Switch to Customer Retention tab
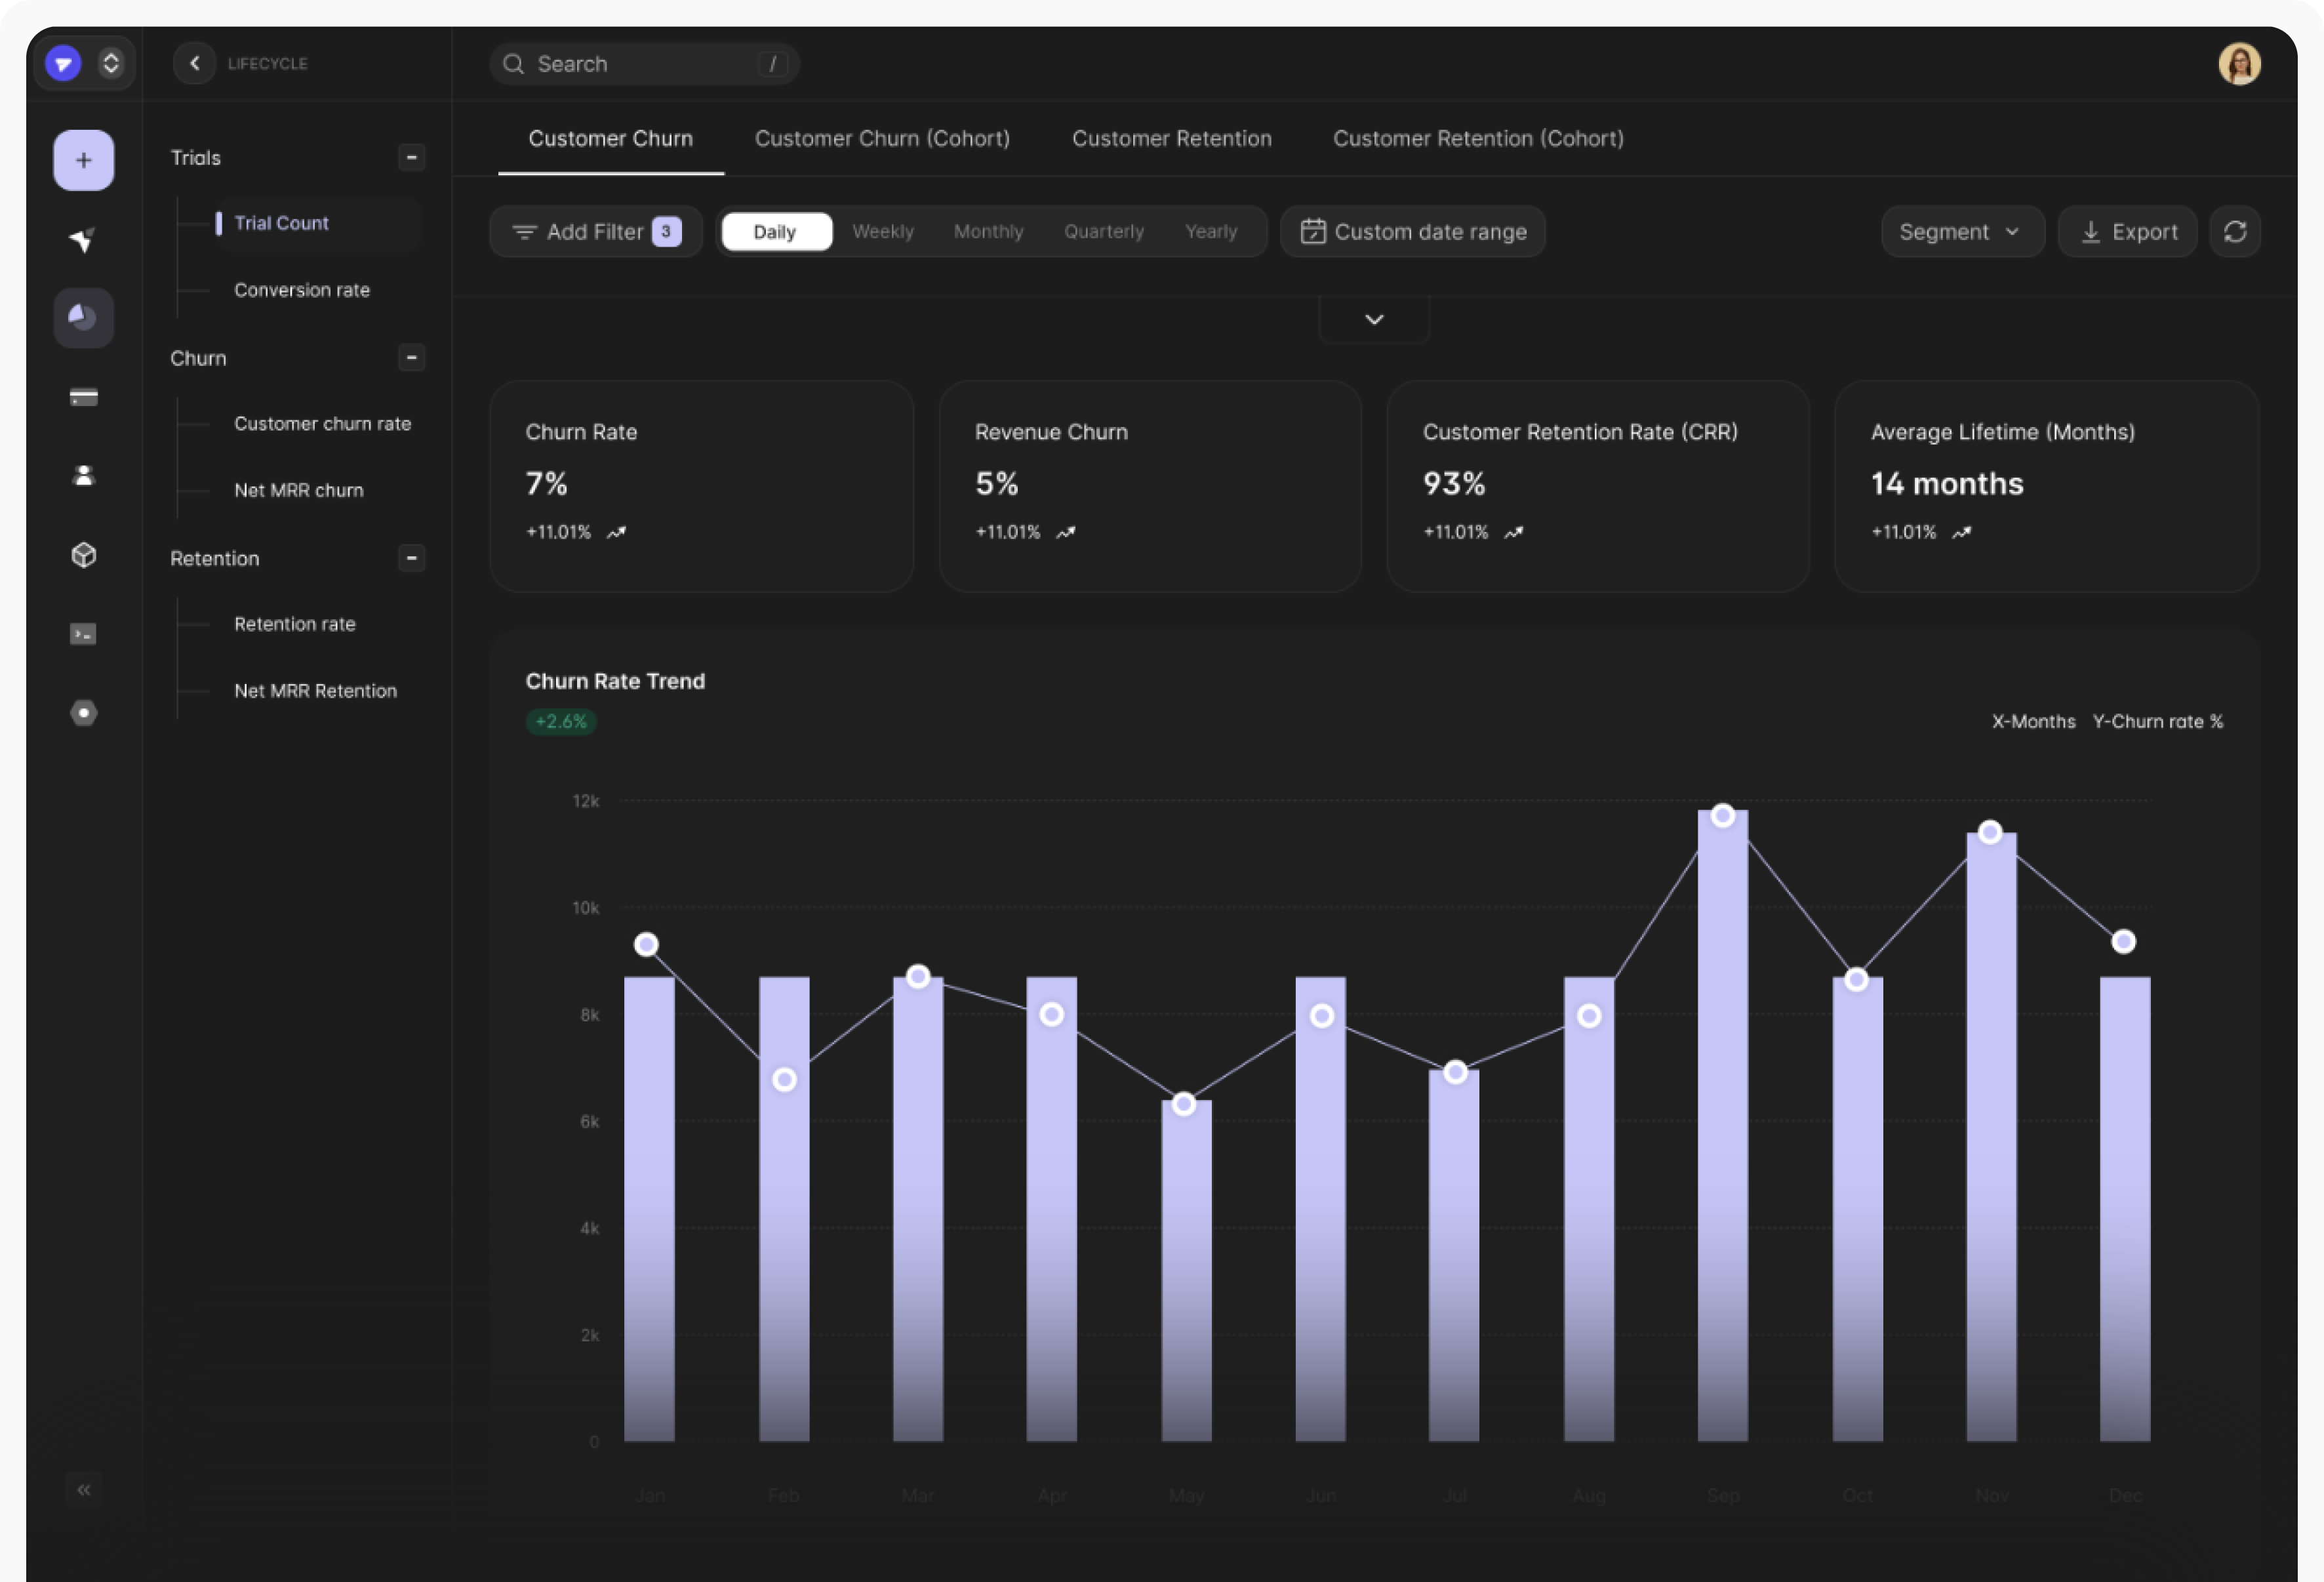The image size is (2324, 1582). [x=1171, y=139]
